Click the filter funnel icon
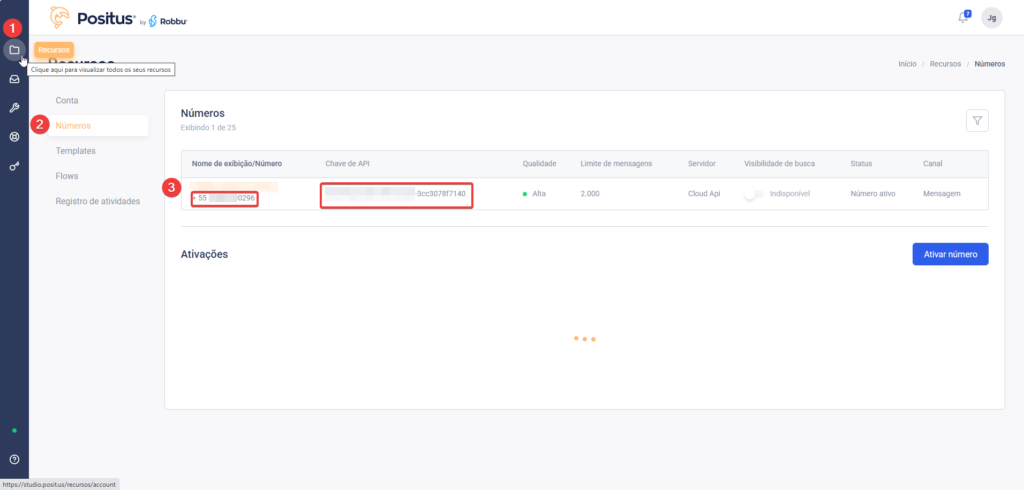The image size is (1024, 490). 977,121
